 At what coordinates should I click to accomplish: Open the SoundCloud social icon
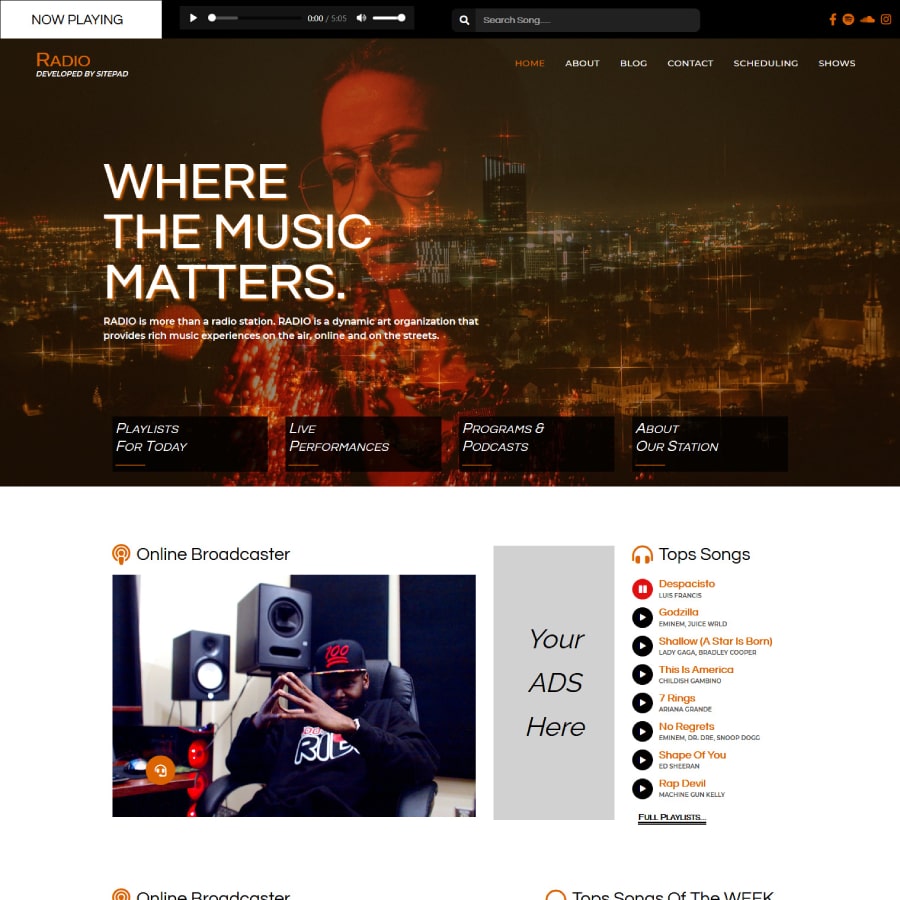(867, 20)
